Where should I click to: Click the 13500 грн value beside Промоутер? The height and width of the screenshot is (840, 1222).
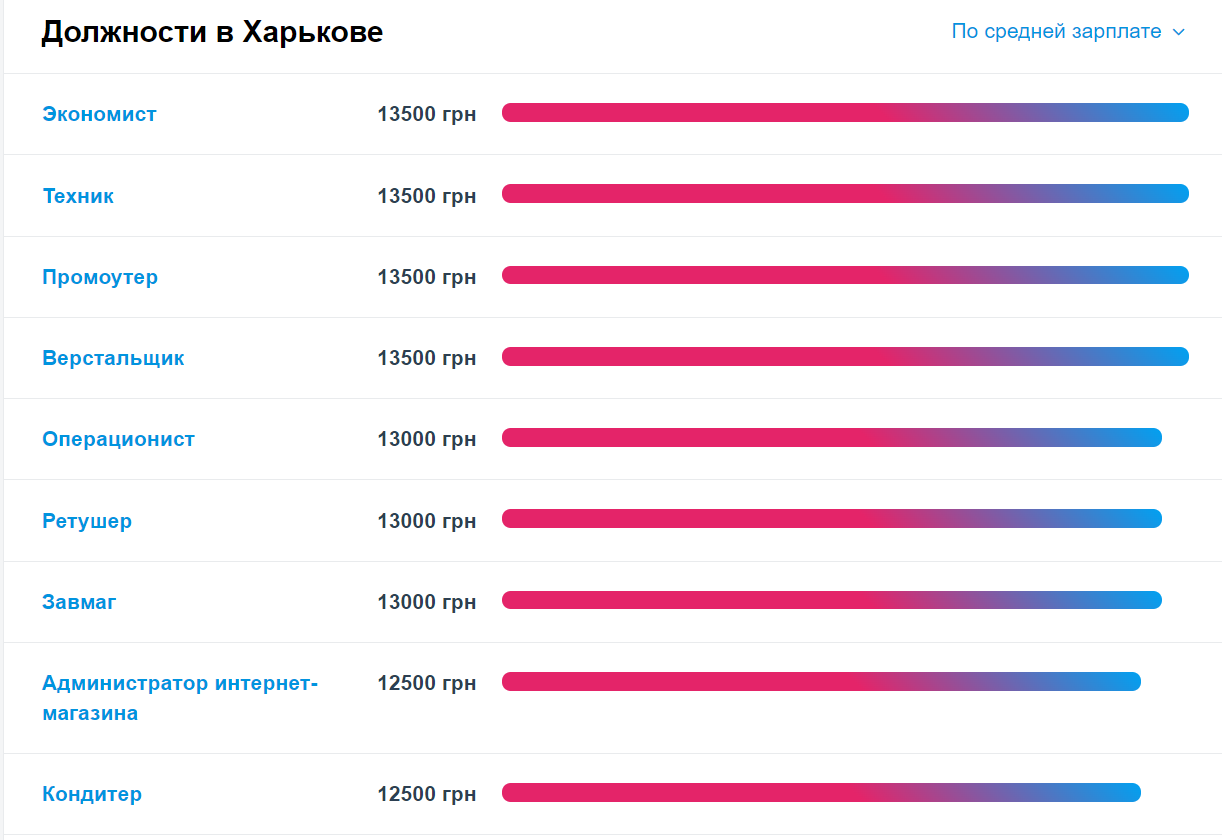click(426, 277)
